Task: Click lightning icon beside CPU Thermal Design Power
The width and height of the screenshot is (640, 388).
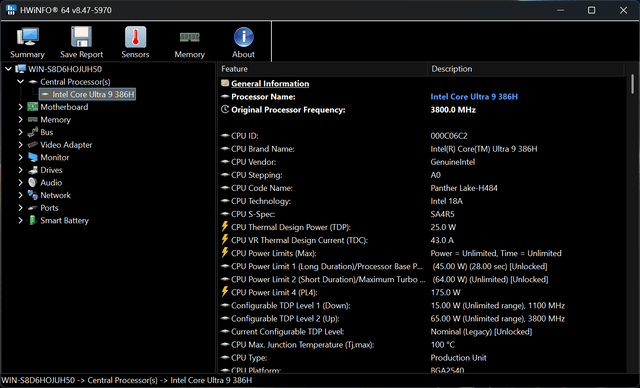Action: tap(224, 226)
